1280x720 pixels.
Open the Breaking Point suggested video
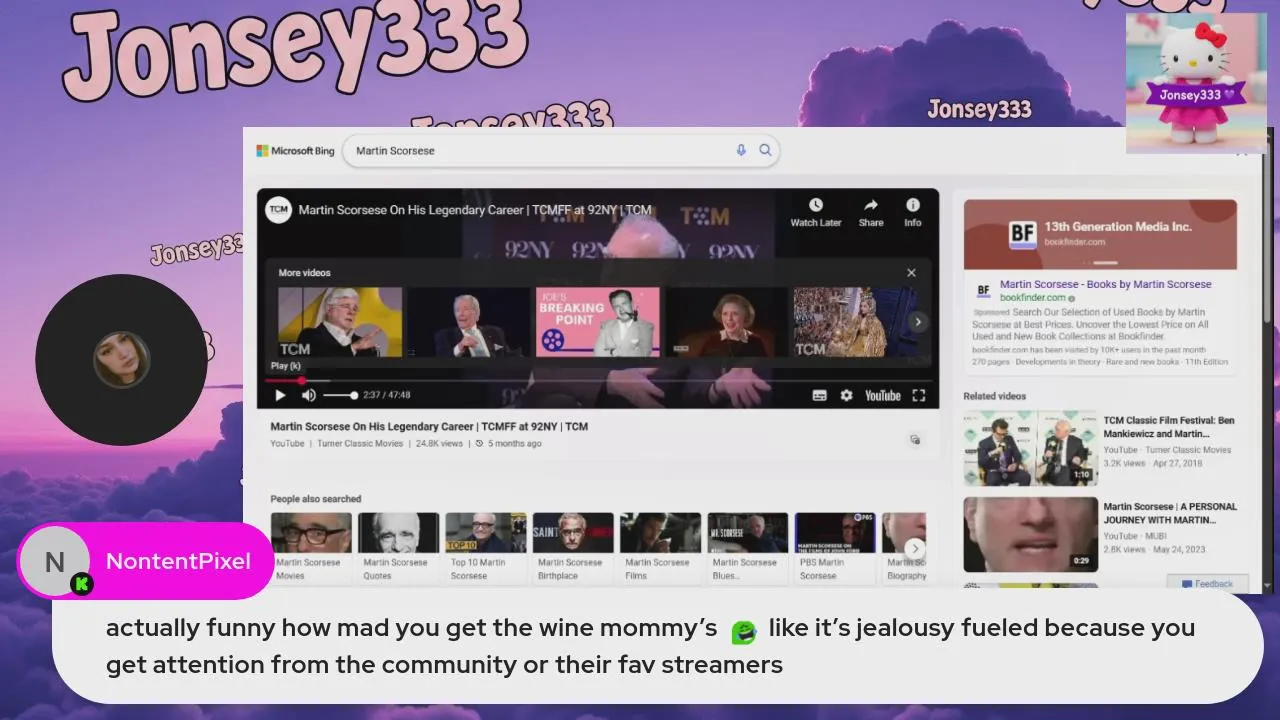(x=598, y=322)
